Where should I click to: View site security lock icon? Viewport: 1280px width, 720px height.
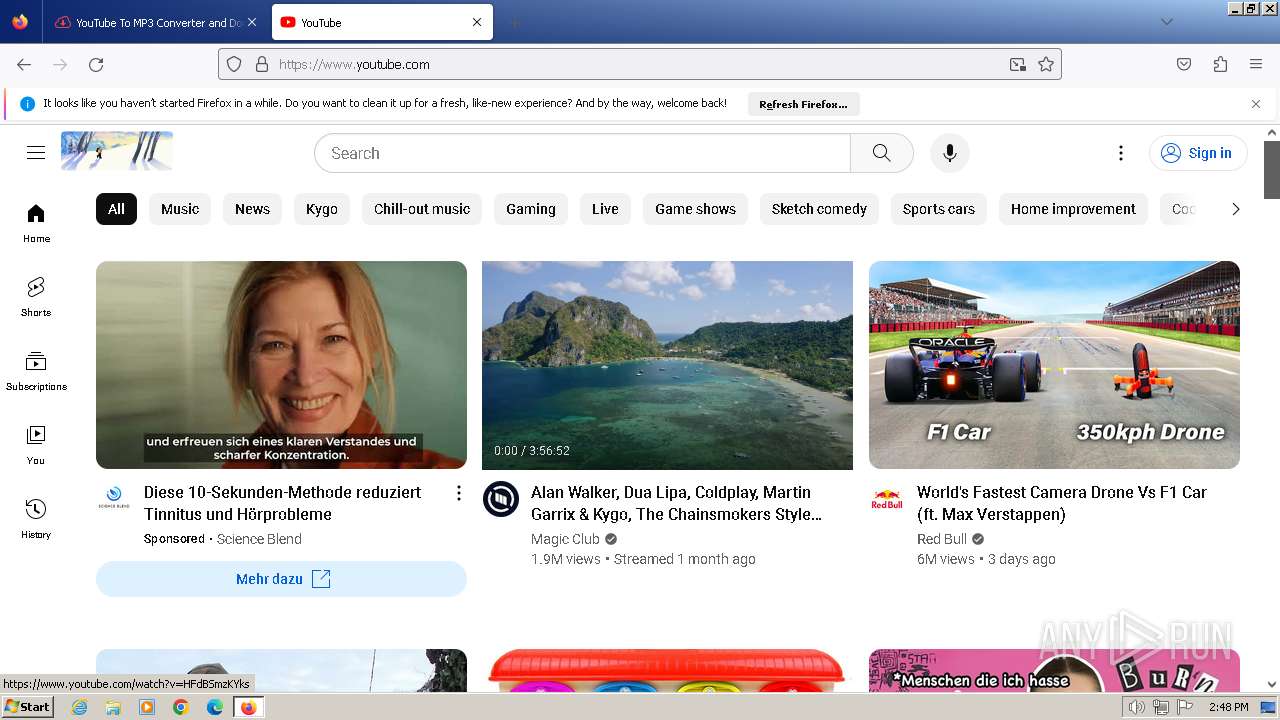coord(262,64)
